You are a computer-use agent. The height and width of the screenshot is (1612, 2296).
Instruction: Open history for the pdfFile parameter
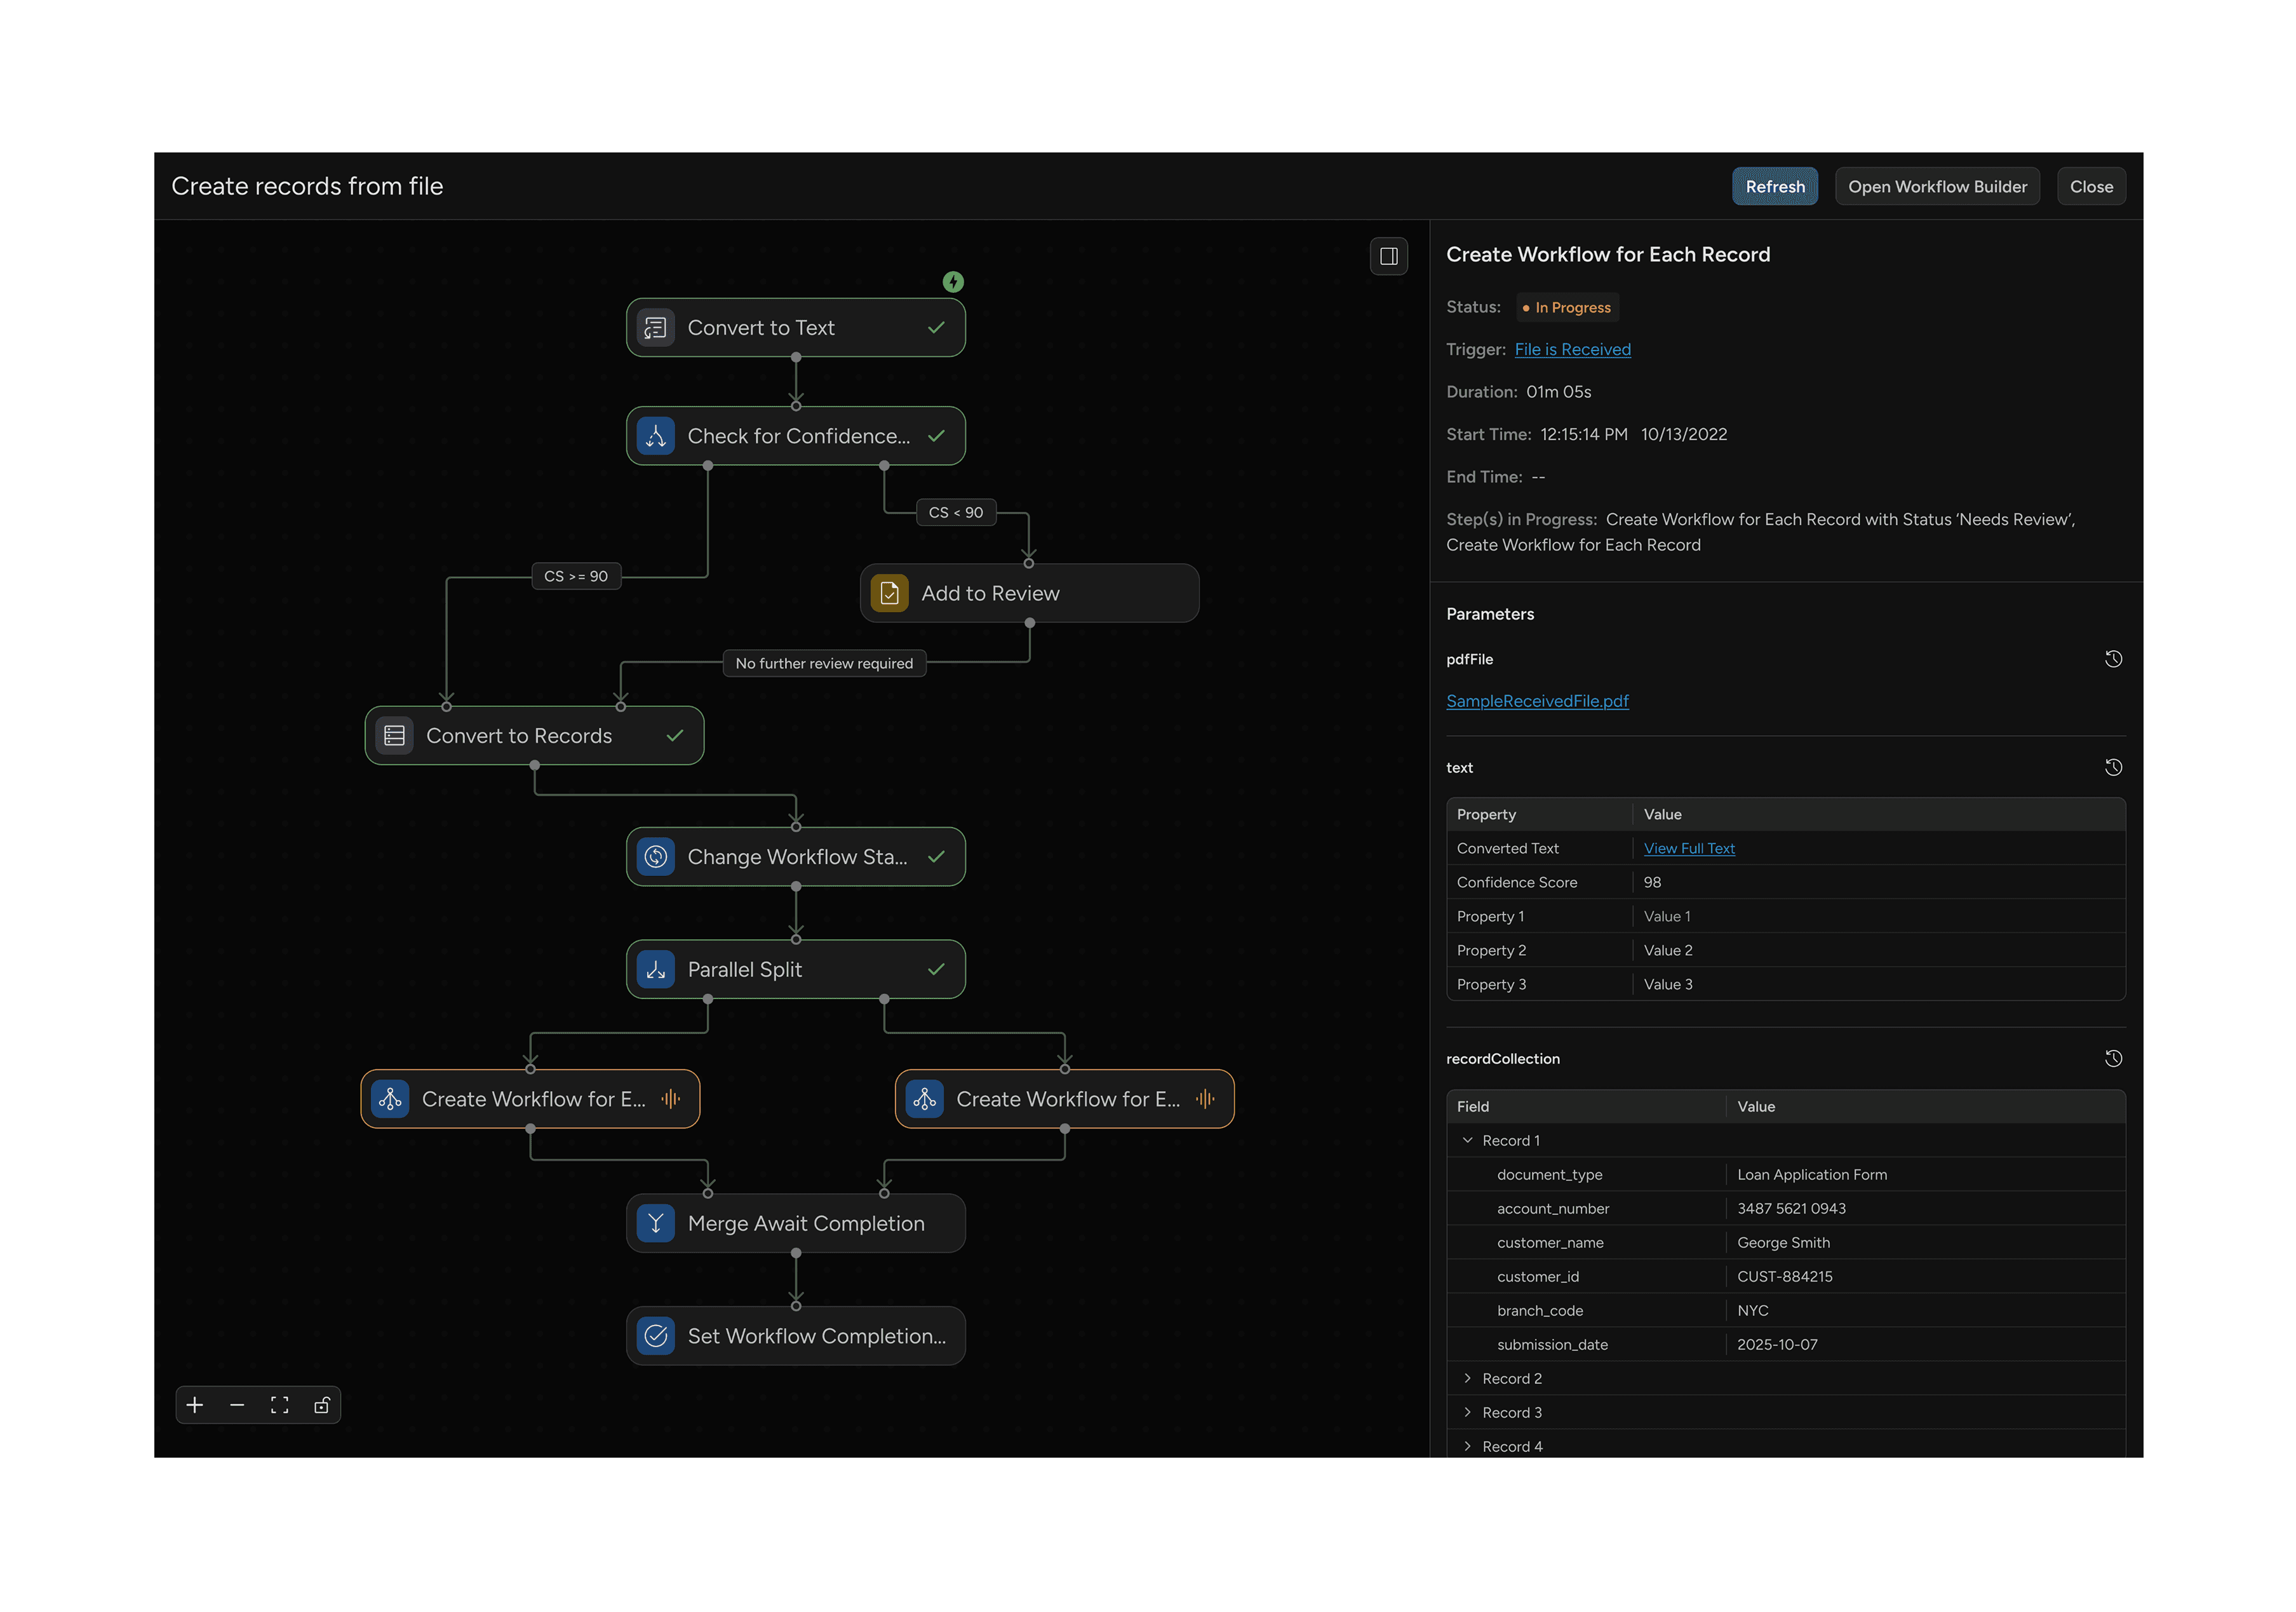[x=2114, y=658]
